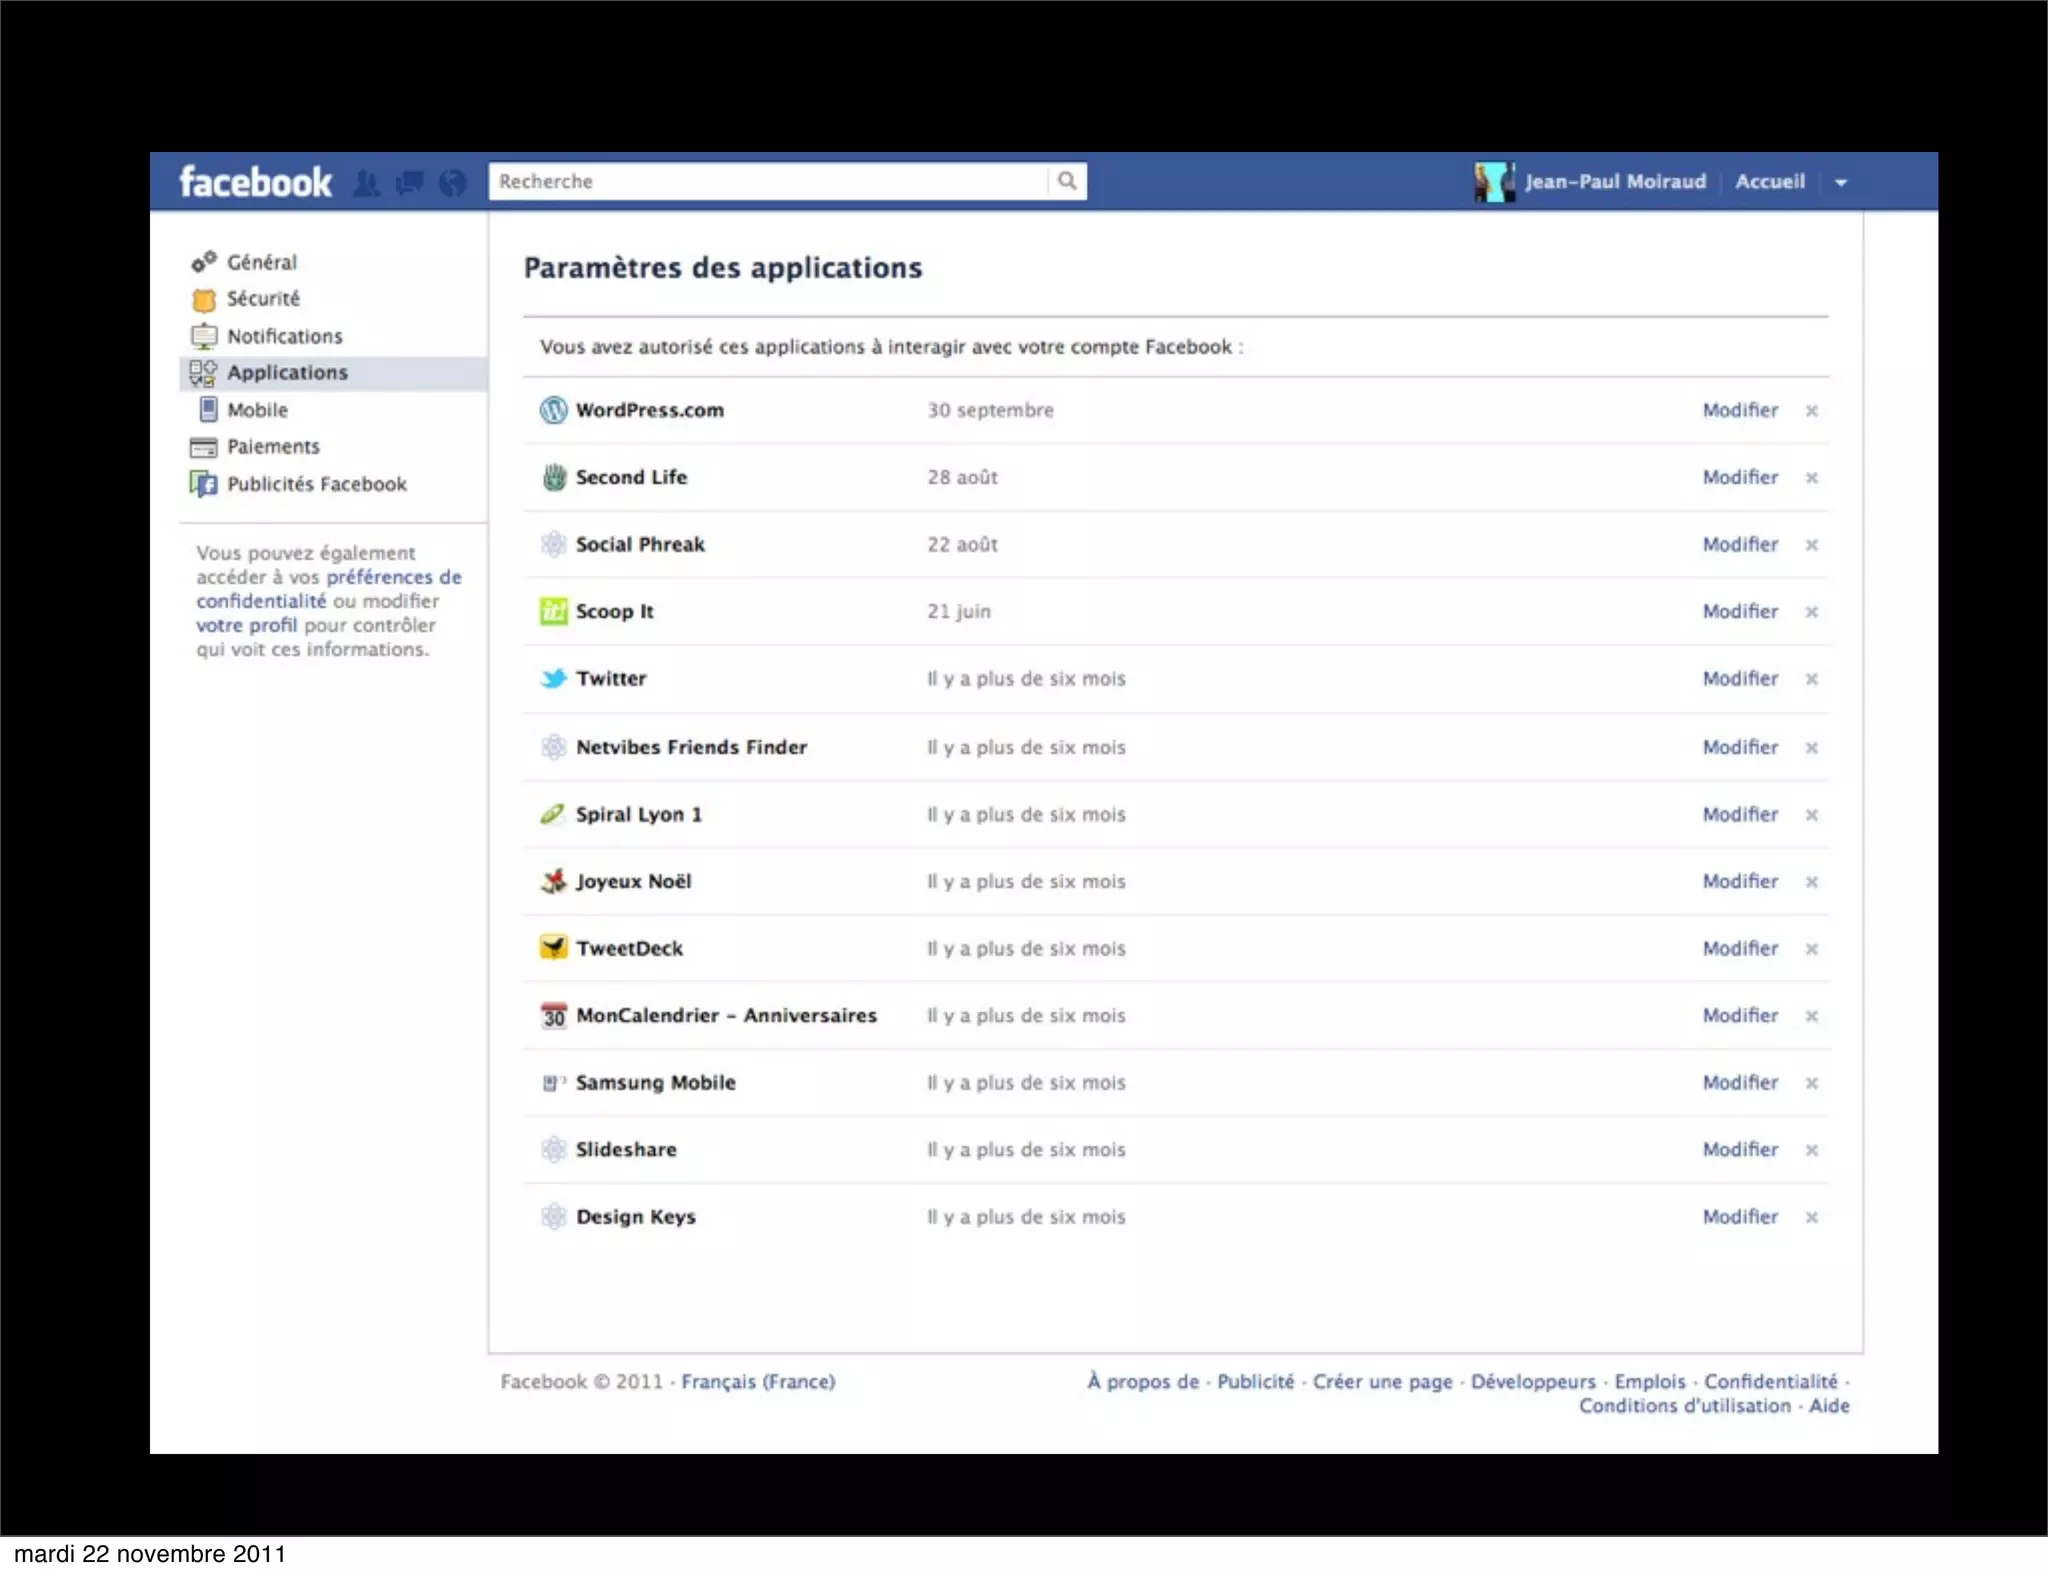Remove the Design Keys application
2048x1576 pixels.
pyautogui.click(x=1811, y=1217)
